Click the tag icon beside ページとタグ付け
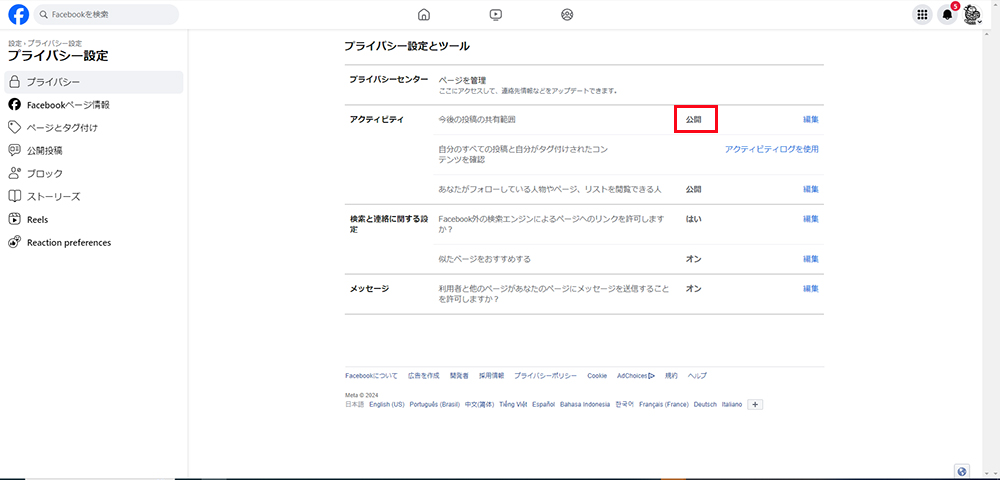Image resolution: width=1000 pixels, height=480 pixels. [15, 127]
